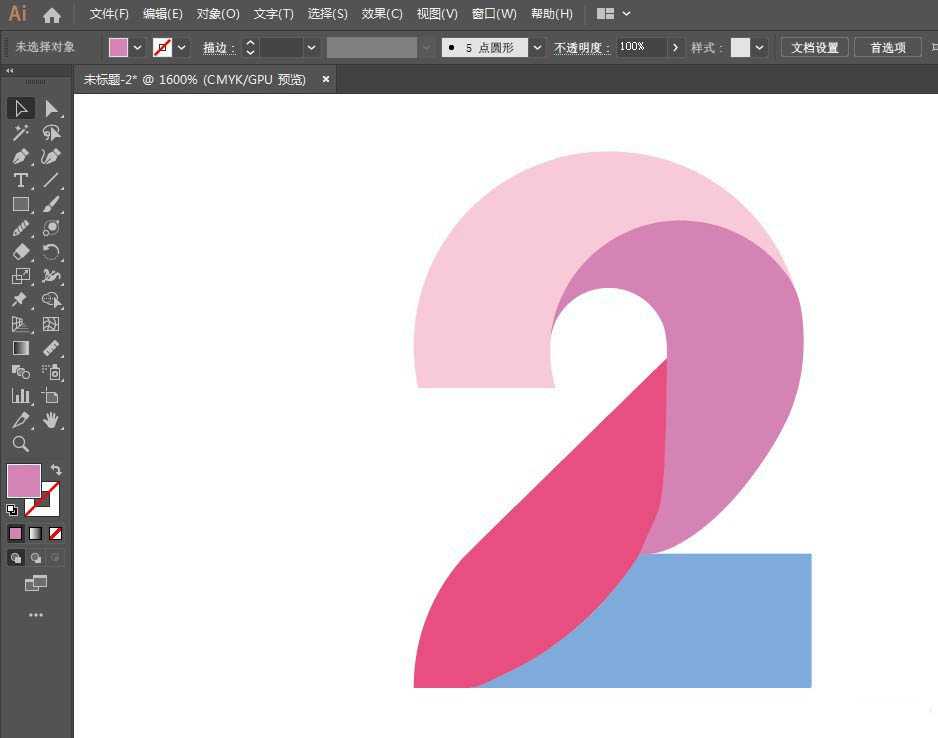Choose the Magic Wand tool
Screen dimensions: 938x738
coord(20,132)
